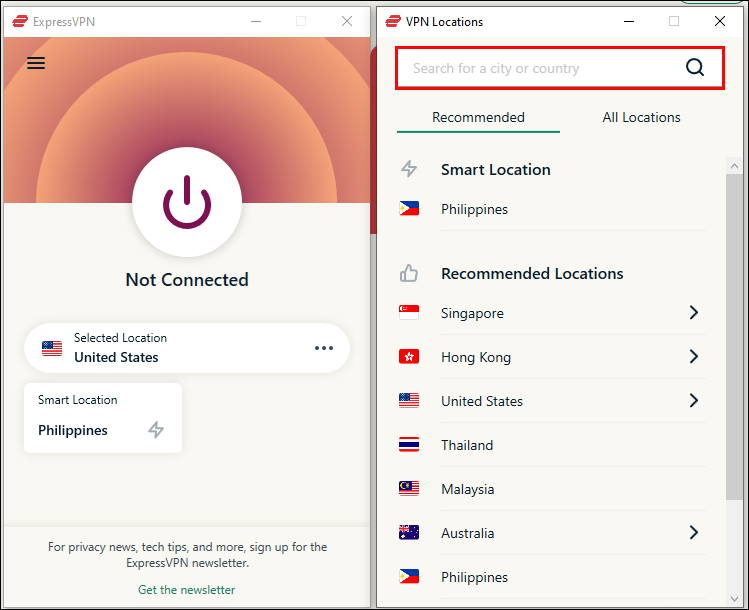Click the Malaysia flag icon
Viewport: 749px width, 610px height.
click(x=409, y=488)
